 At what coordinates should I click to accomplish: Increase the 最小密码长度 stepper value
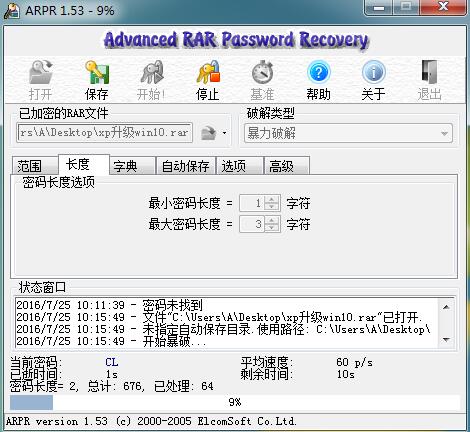point(272,199)
